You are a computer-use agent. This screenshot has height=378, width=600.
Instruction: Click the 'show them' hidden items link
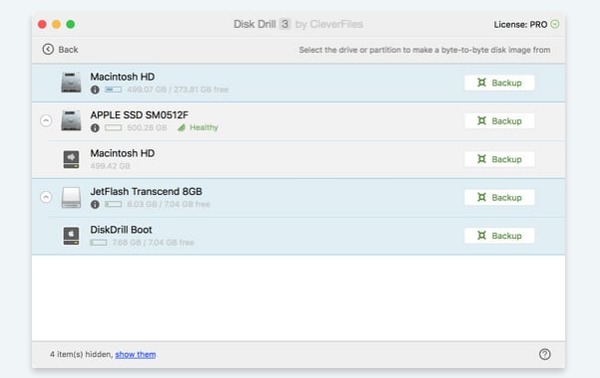[x=135, y=355]
